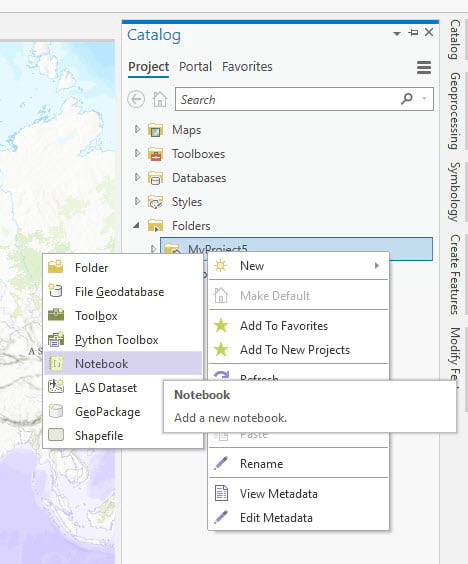Switch to the Portal tab
Viewport: 468px width, 564px height.
(x=195, y=67)
